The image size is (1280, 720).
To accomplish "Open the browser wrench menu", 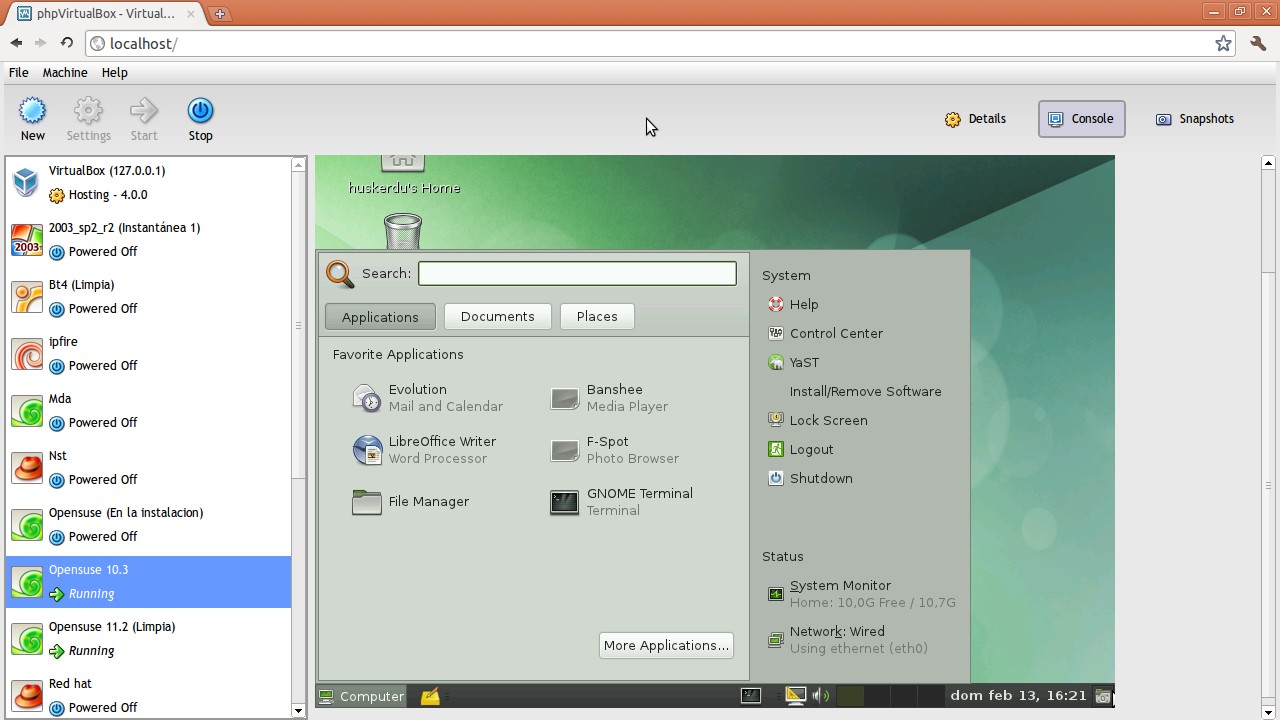I will pyautogui.click(x=1258, y=44).
